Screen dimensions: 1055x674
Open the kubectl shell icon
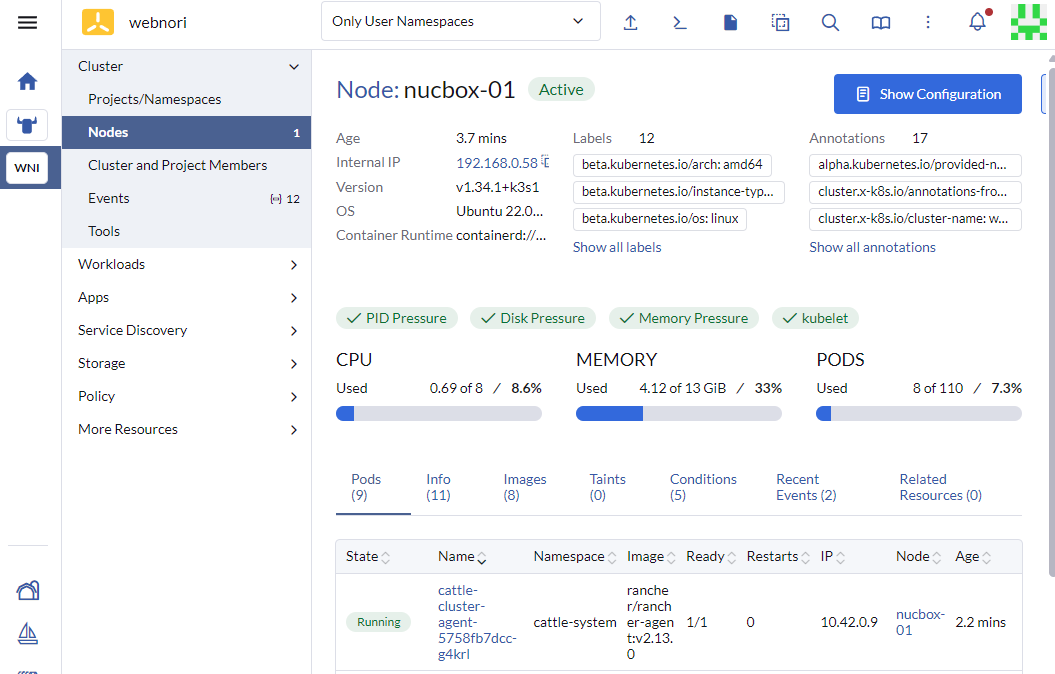[x=680, y=22]
